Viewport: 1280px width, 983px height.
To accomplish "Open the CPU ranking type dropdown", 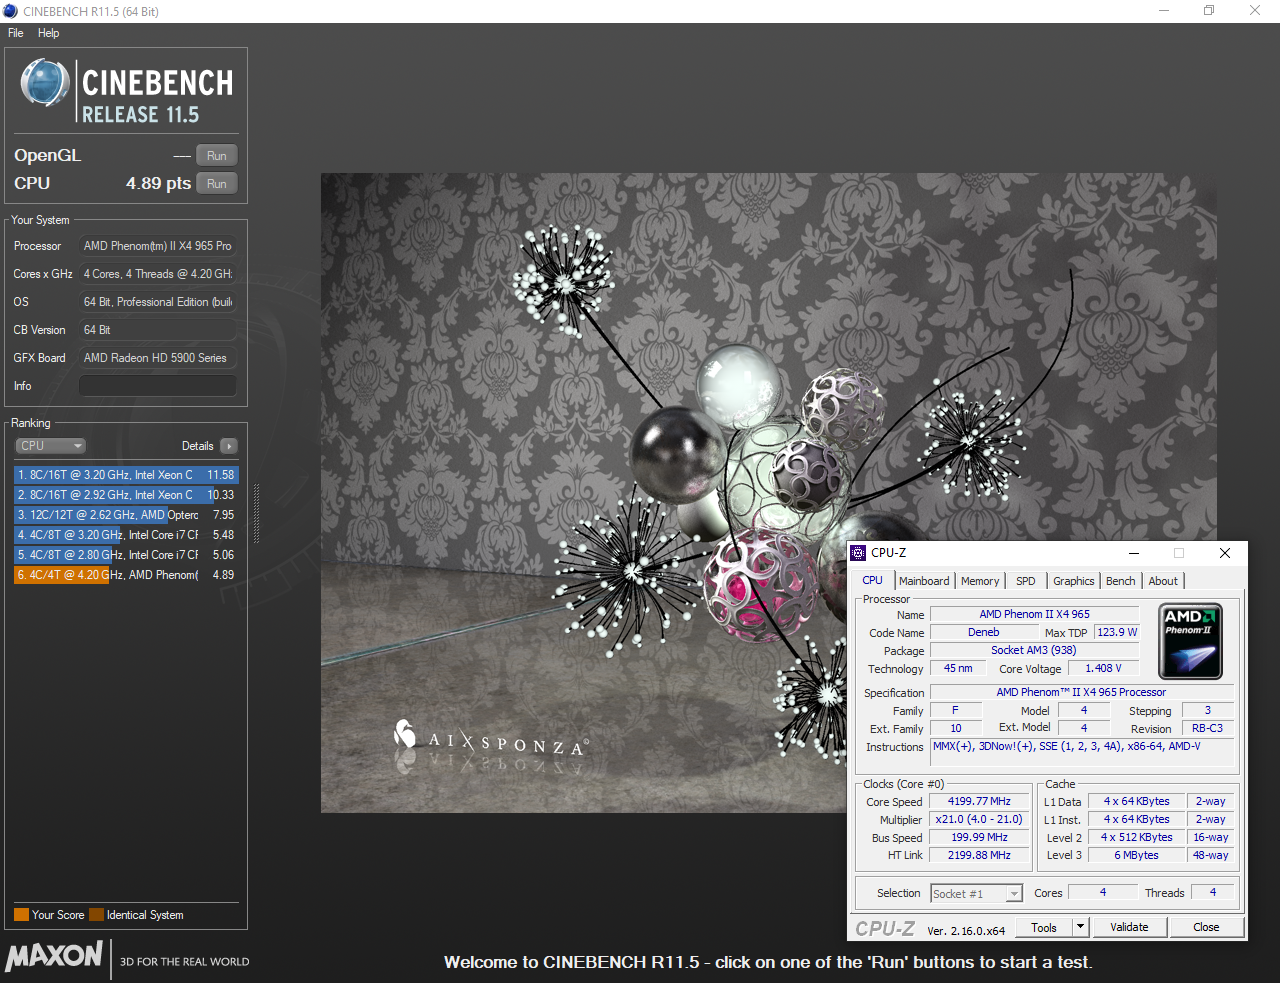I will coord(50,446).
